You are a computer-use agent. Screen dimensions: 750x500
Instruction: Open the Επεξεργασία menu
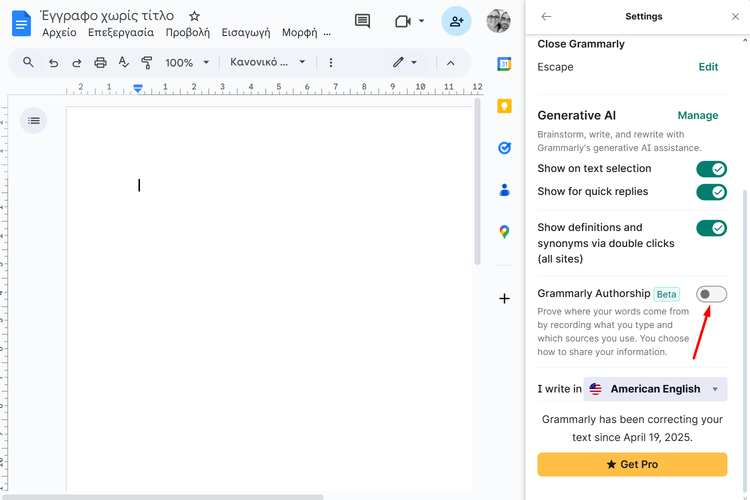click(x=121, y=33)
